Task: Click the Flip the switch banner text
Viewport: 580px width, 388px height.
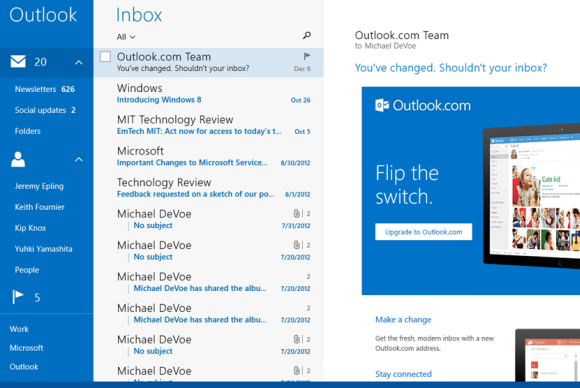Action: pyautogui.click(x=407, y=185)
